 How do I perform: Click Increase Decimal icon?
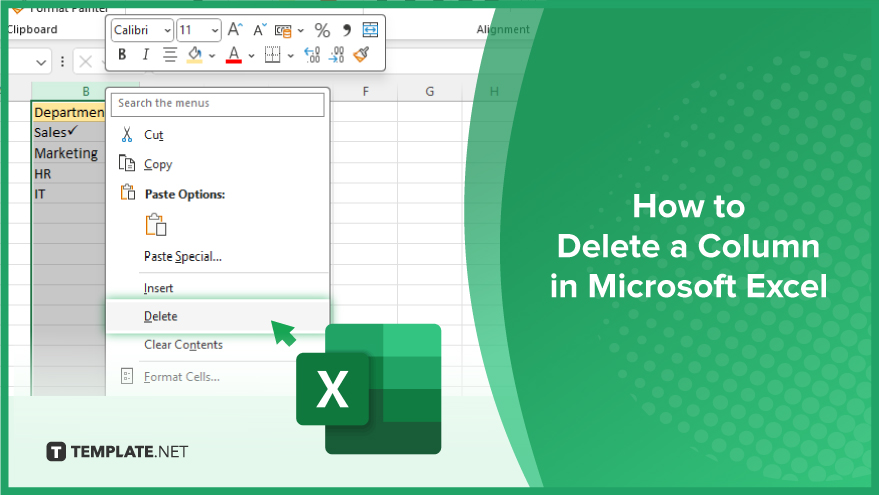[x=312, y=55]
